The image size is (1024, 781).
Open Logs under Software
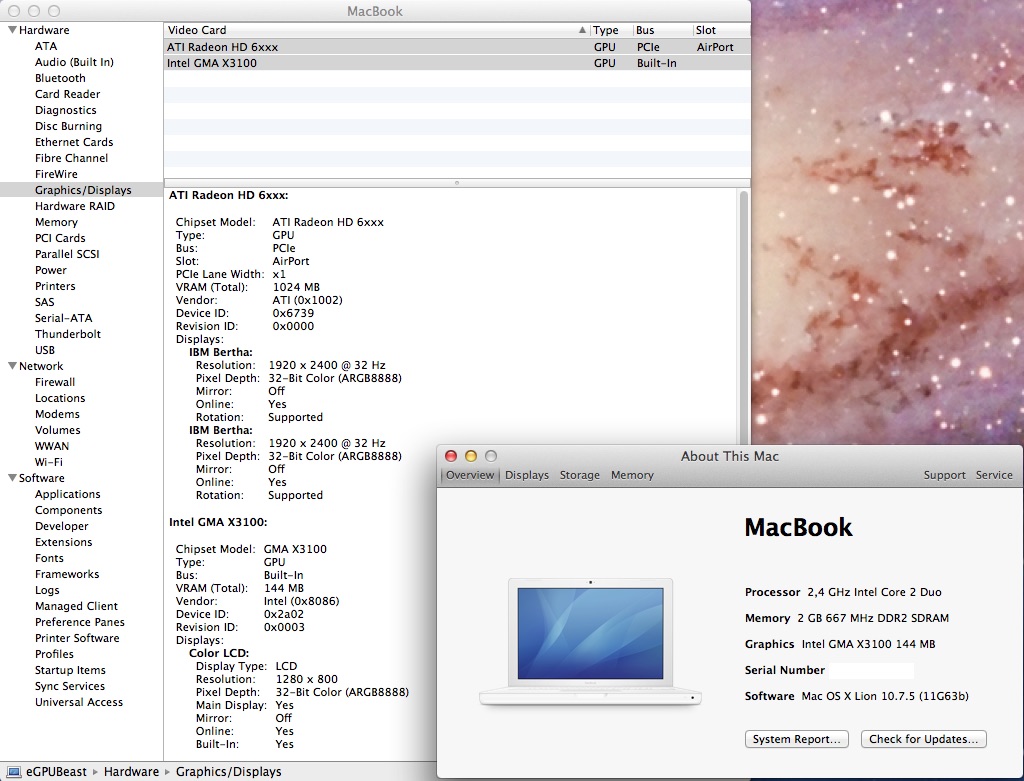point(47,590)
